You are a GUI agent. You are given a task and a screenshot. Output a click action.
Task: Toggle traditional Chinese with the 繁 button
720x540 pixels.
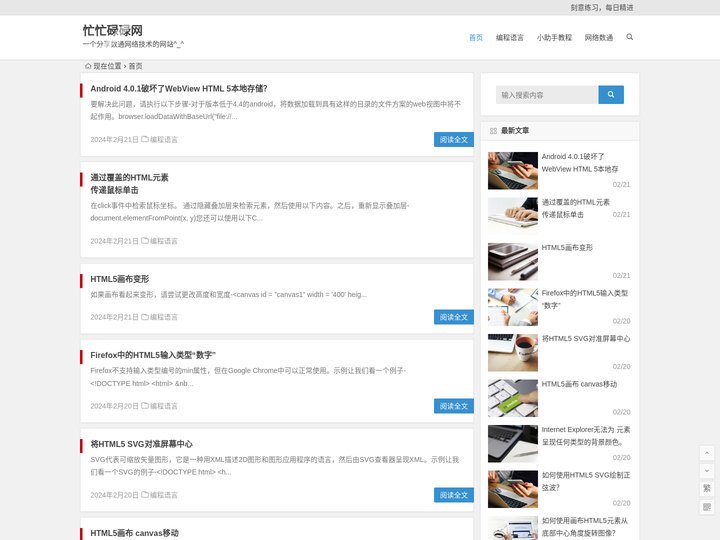[x=707, y=489]
